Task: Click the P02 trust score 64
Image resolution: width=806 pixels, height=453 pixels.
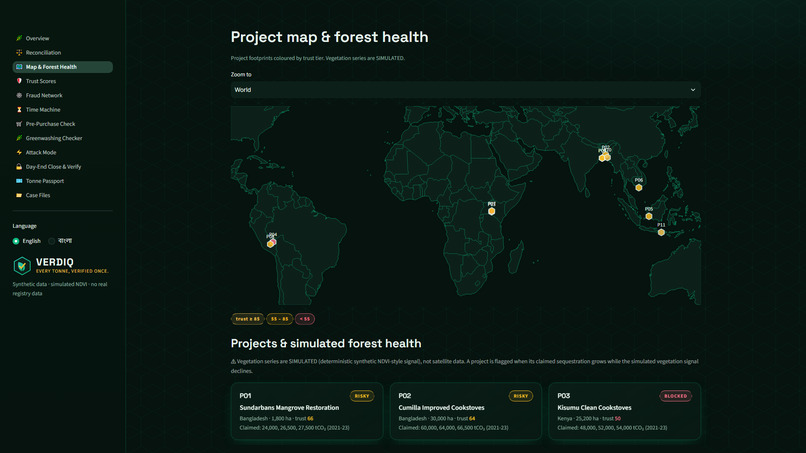Action: 472,419
